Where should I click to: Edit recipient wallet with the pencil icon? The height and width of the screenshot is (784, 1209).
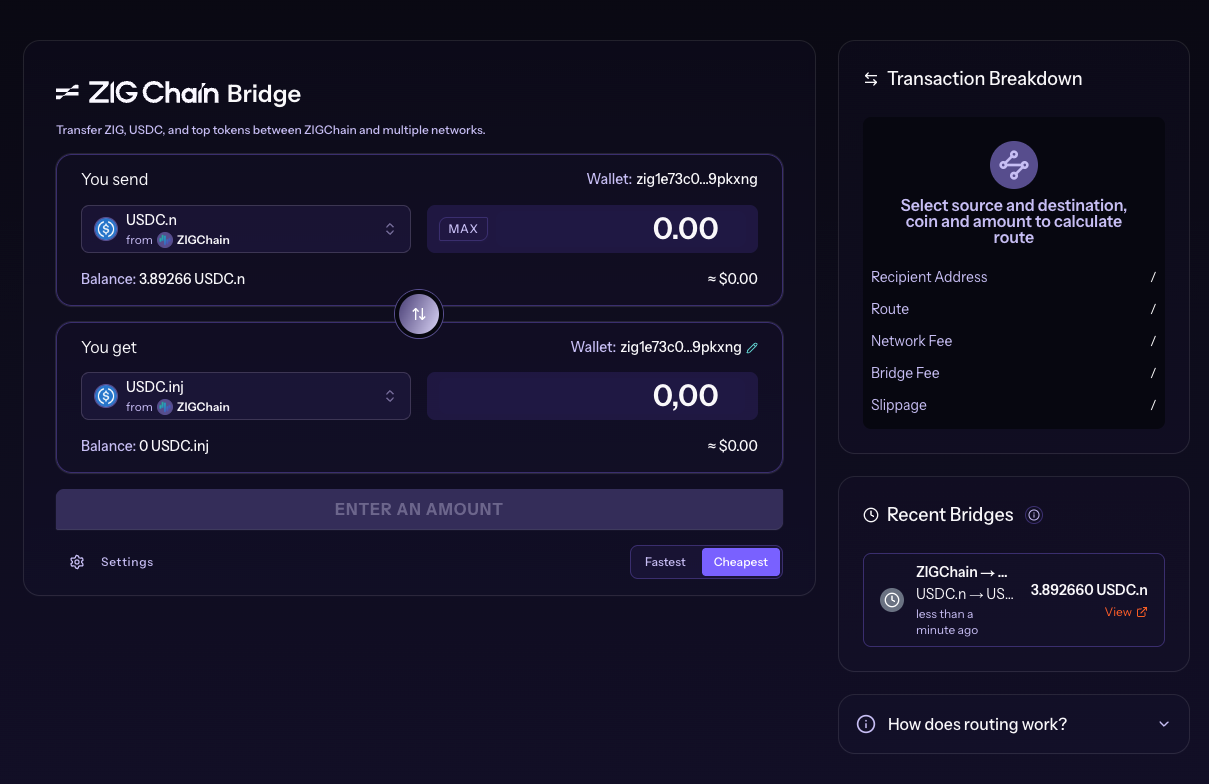(x=753, y=348)
